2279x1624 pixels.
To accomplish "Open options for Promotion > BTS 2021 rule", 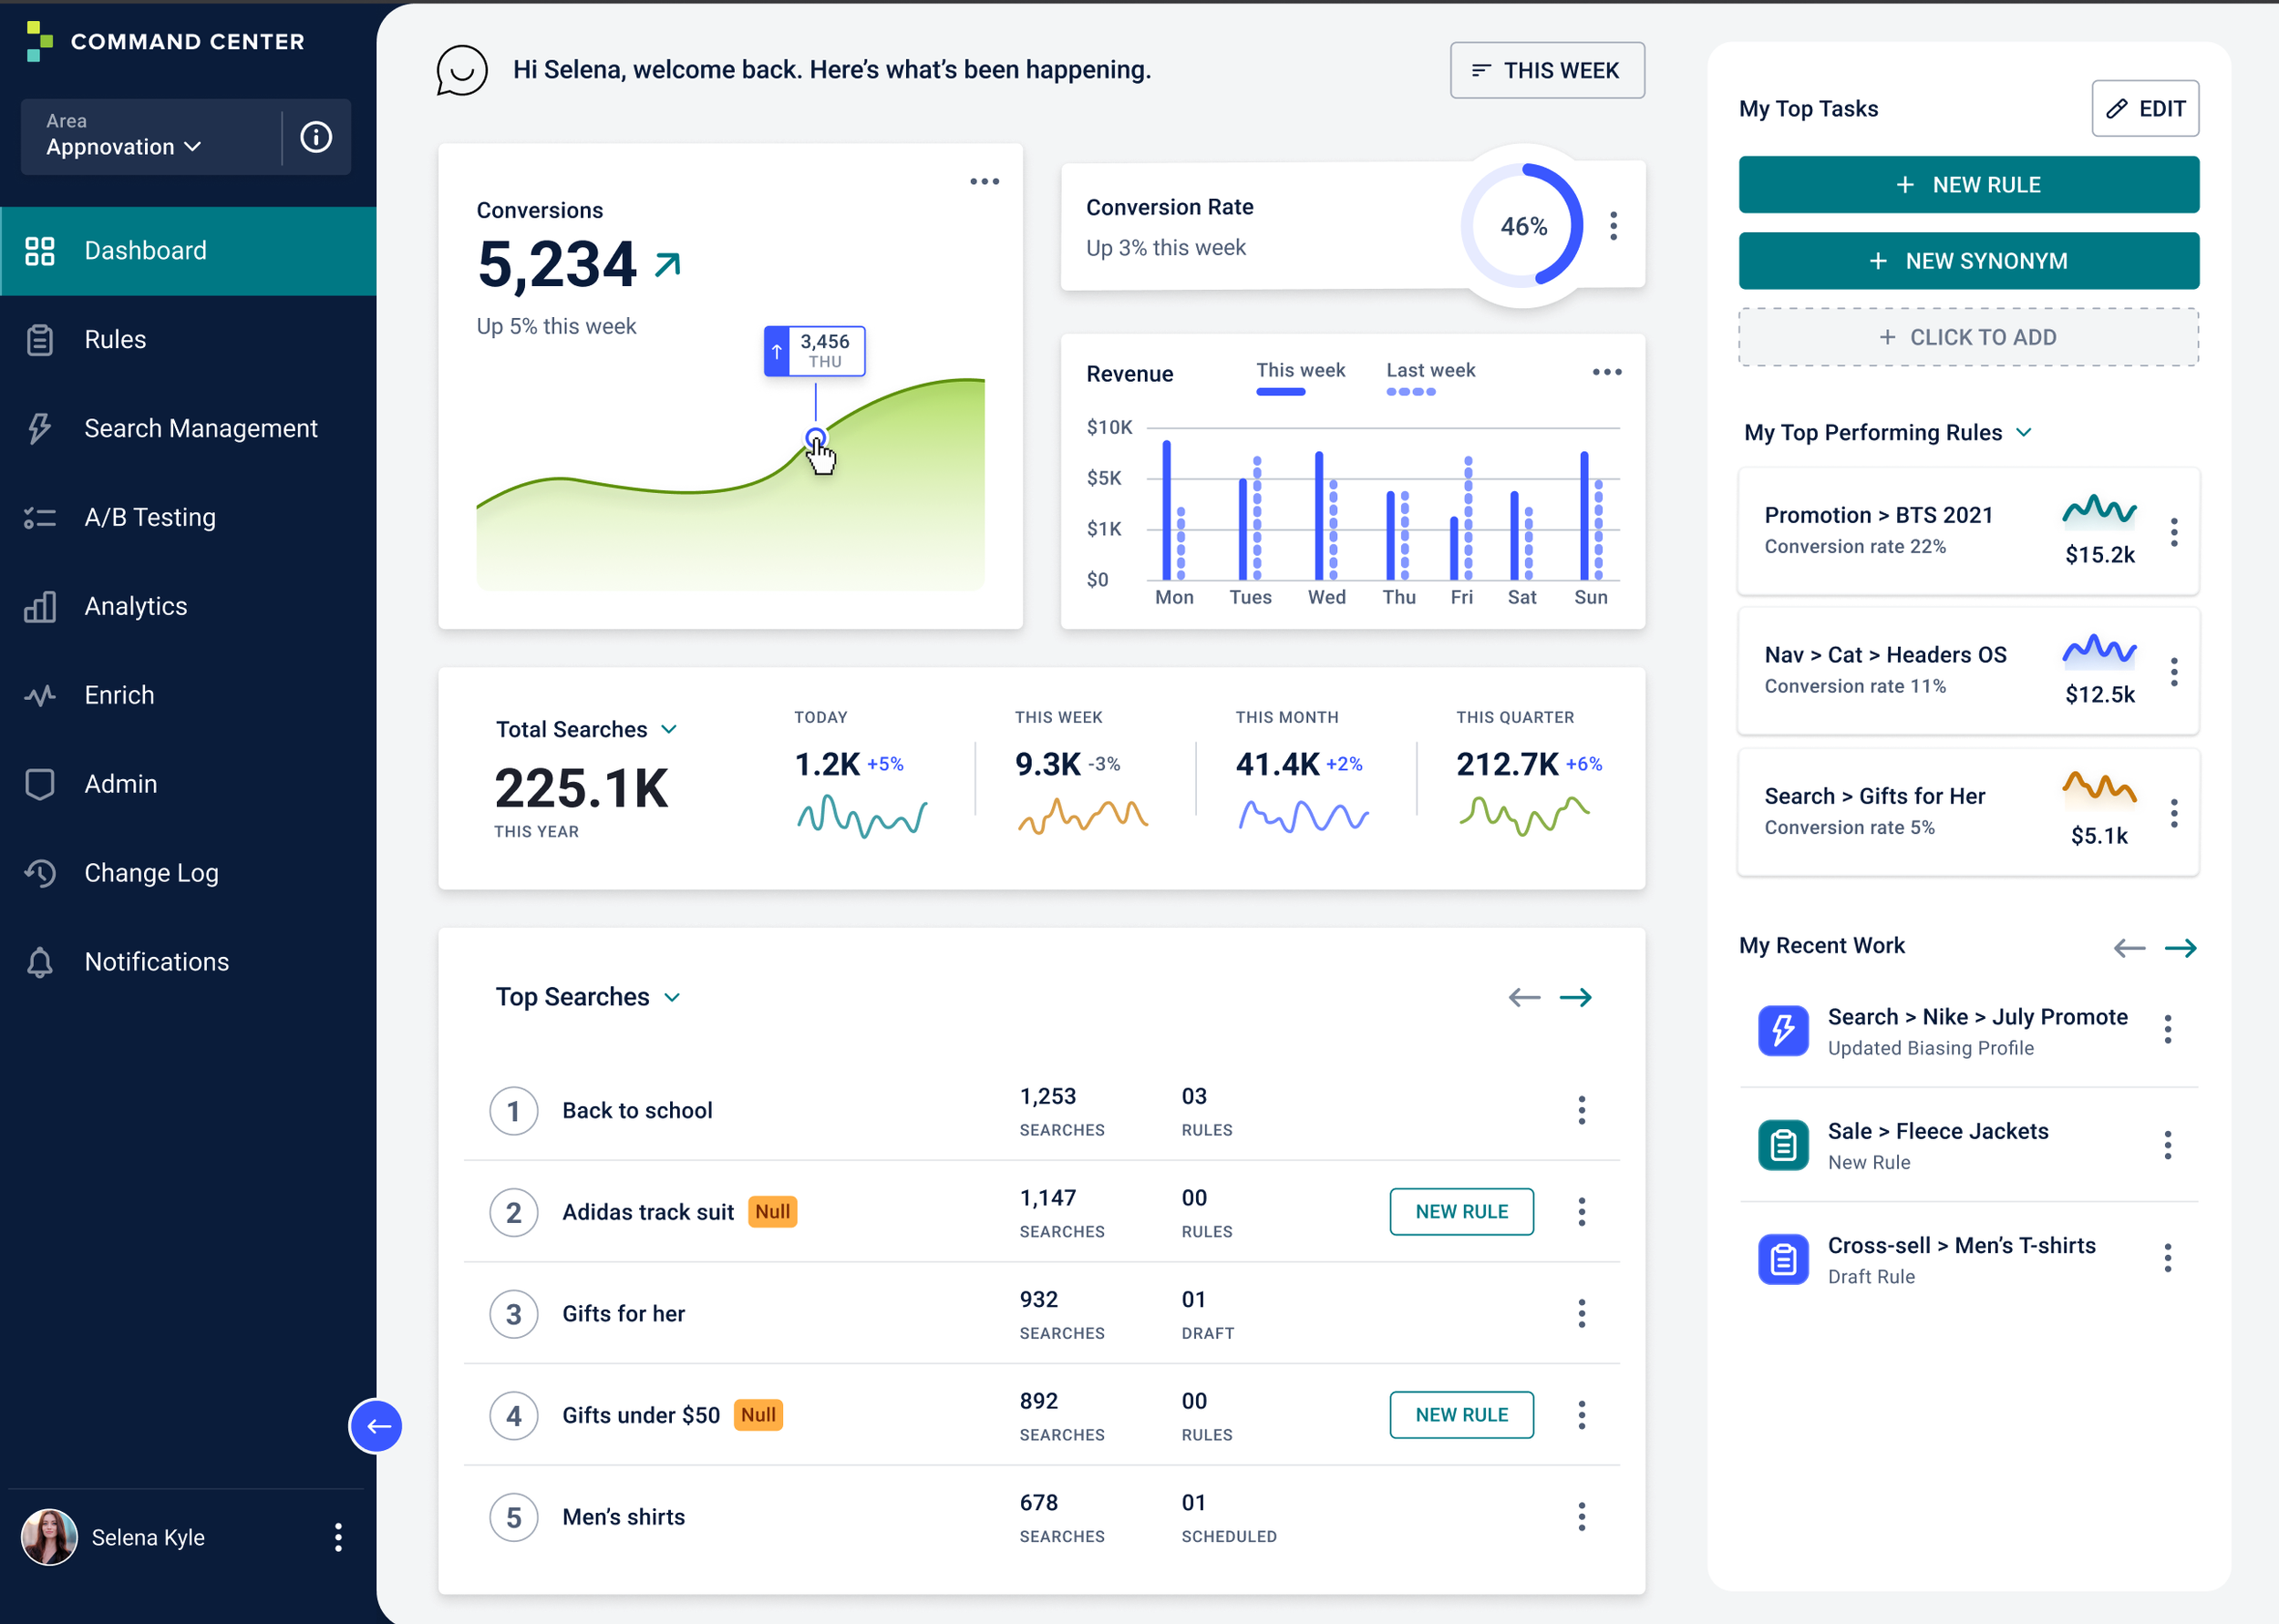I will pyautogui.click(x=2174, y=532).
